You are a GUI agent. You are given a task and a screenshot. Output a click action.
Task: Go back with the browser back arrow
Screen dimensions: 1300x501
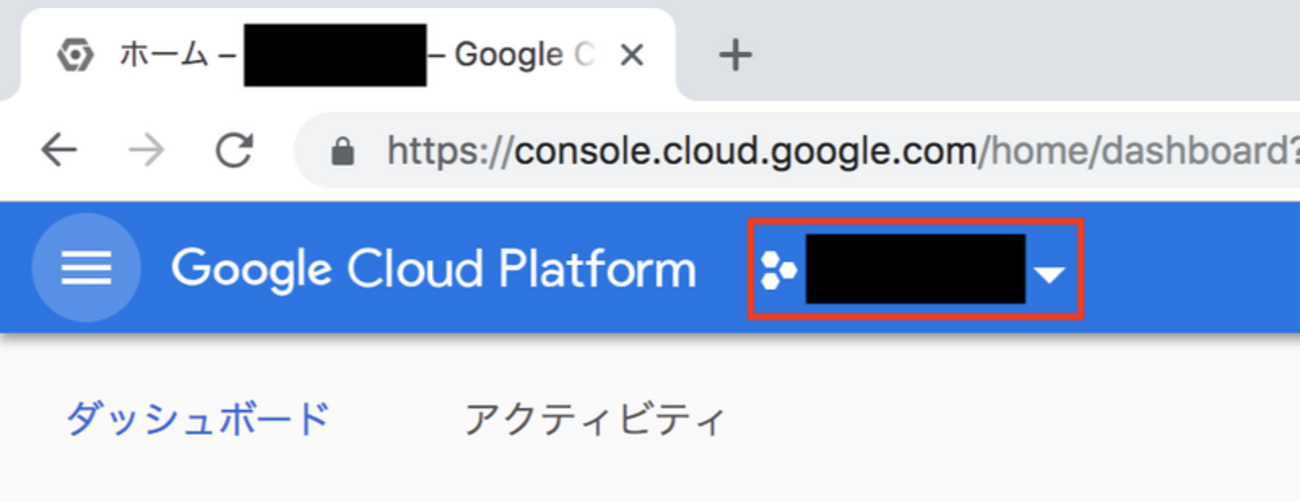point(59,151)
